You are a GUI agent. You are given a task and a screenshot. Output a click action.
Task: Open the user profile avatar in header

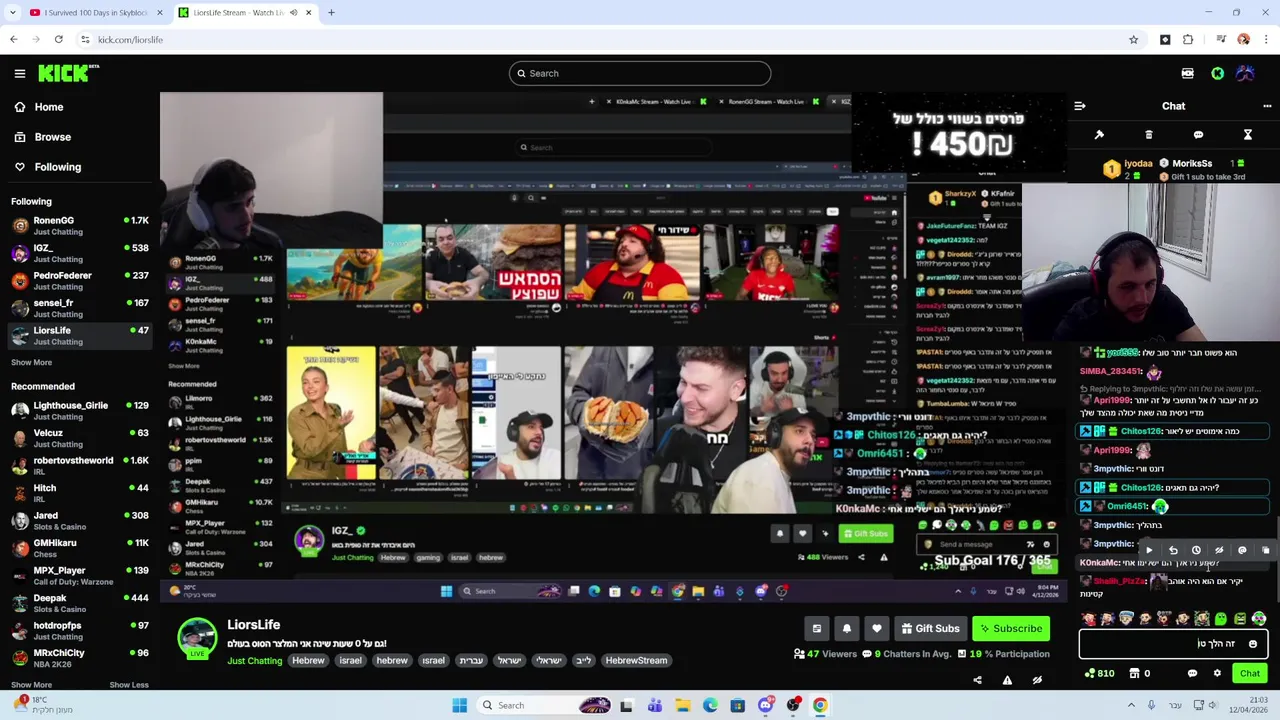coord(1246,73)
